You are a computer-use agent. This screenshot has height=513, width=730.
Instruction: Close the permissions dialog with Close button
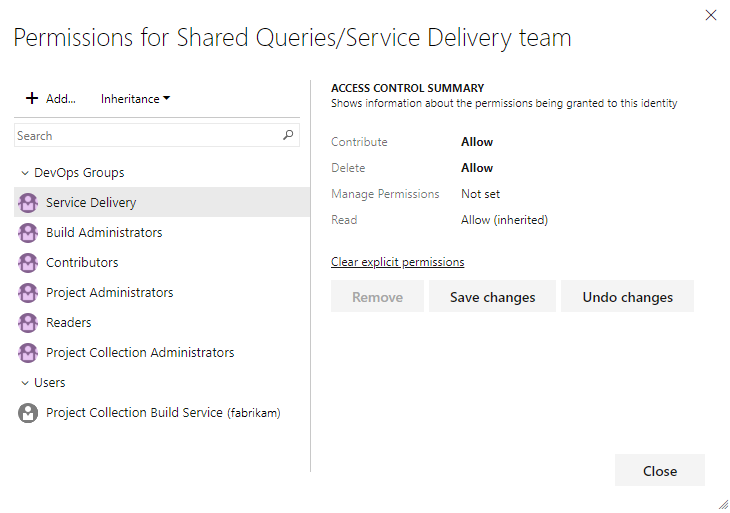659,471
